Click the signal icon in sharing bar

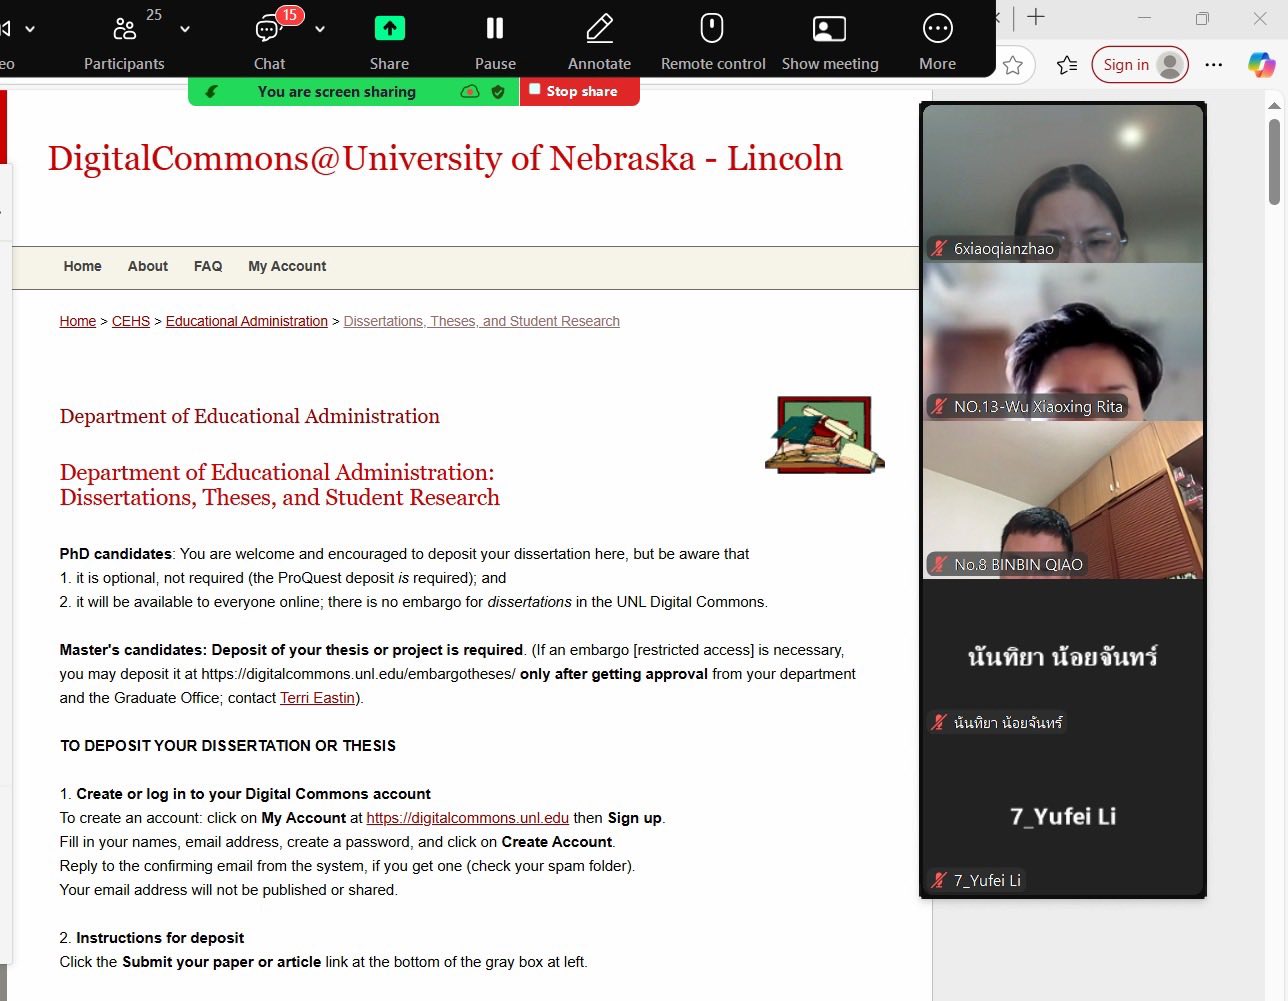(x=211, y=92)
